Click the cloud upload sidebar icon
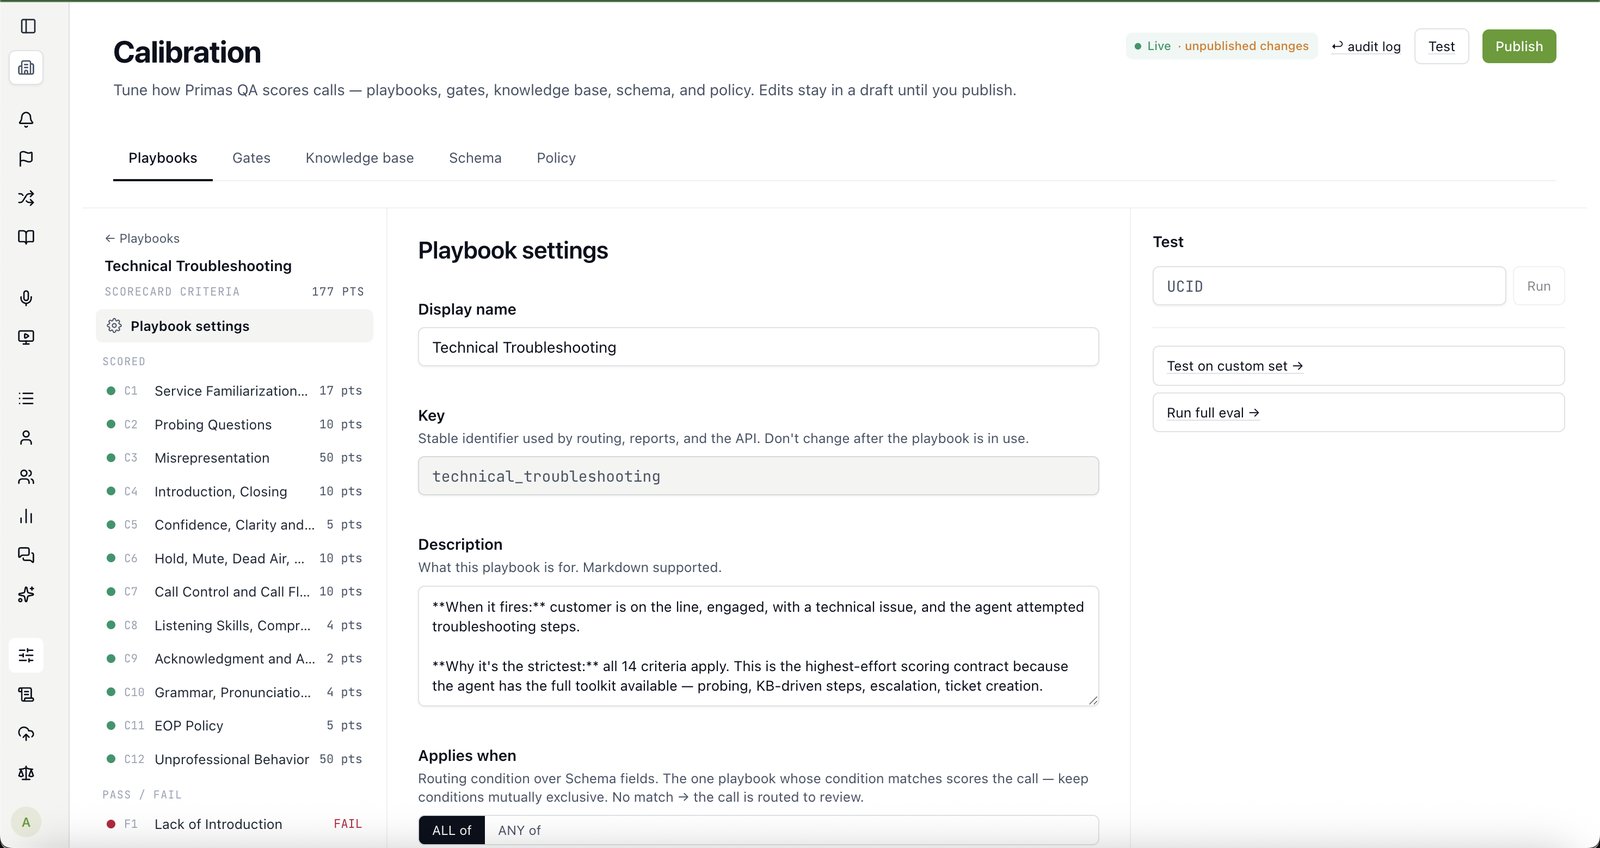 (x=26, y=734)
